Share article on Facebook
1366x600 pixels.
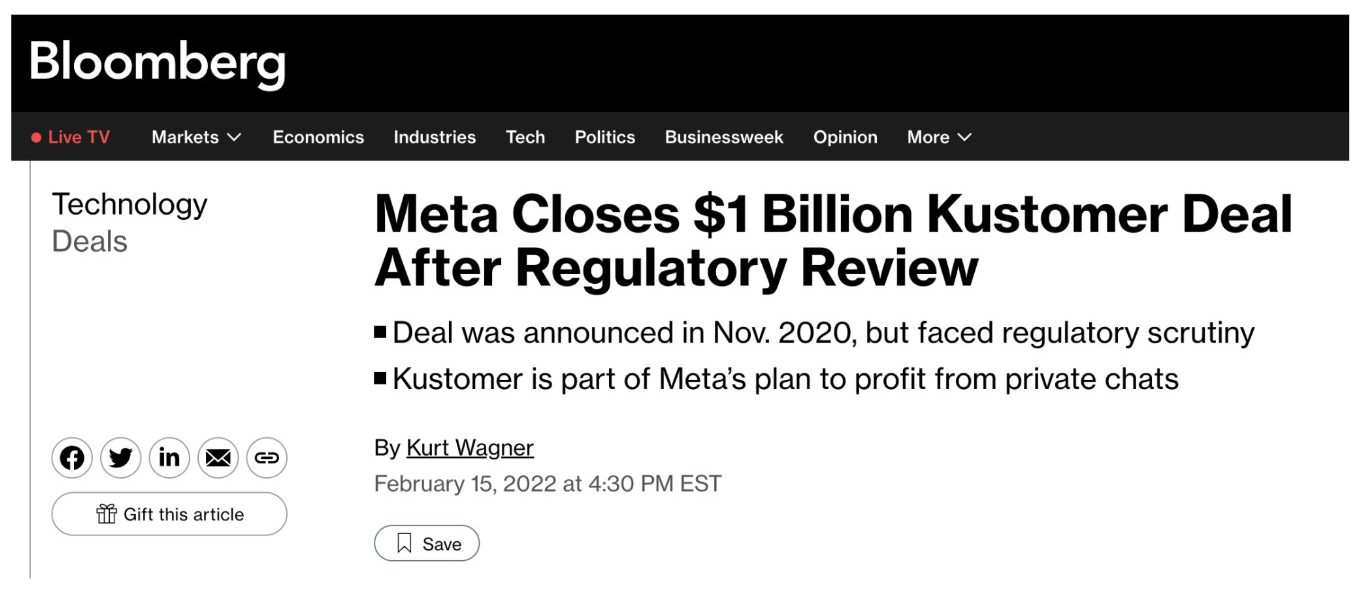[x=72, y=458]
